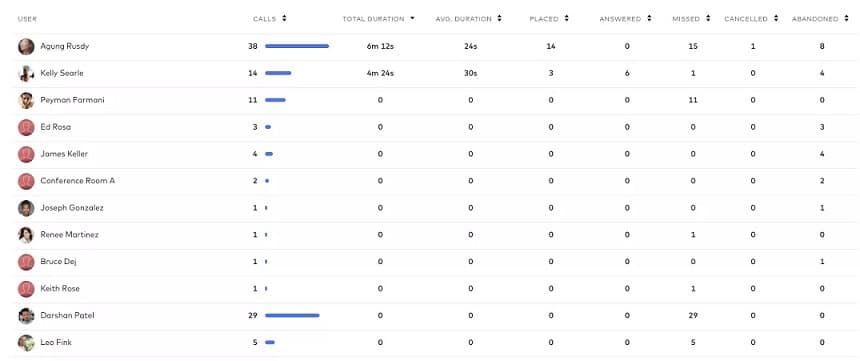Sort by Total Duration arrow
The image size is (860, 361).
click(x=412, y=19)
